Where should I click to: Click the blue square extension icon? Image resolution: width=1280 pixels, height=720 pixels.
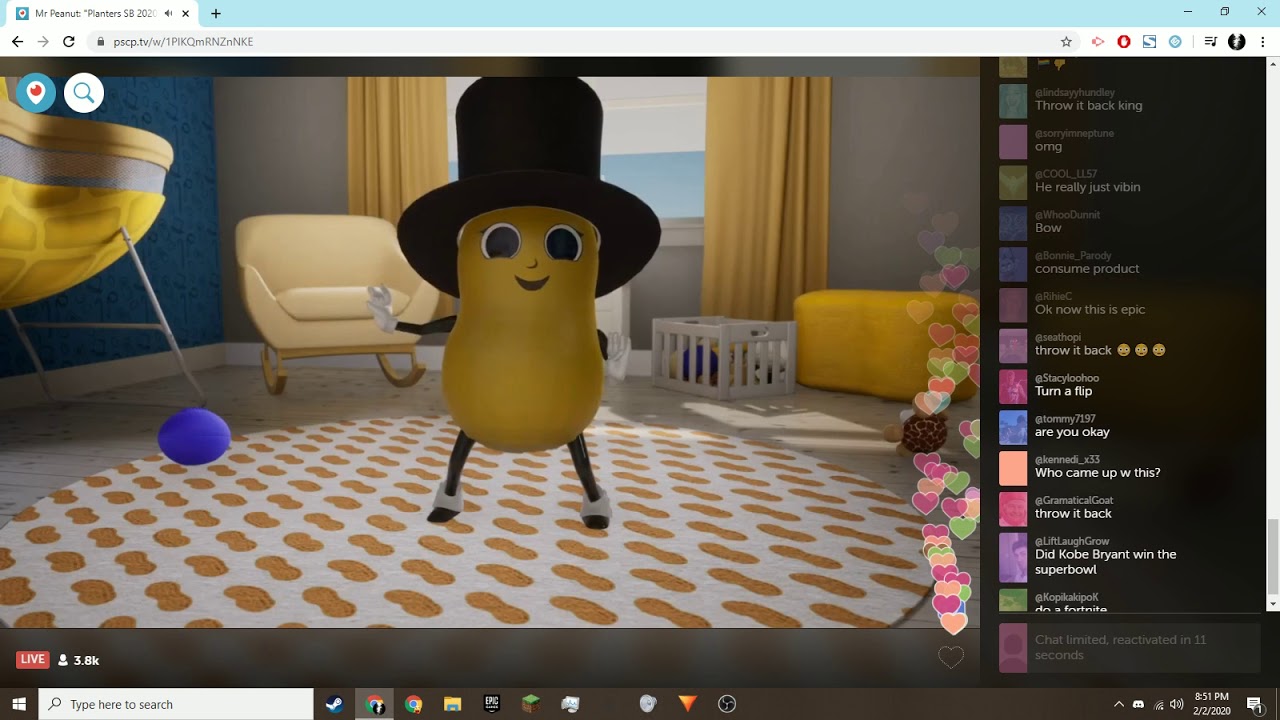pos(1150,42)
